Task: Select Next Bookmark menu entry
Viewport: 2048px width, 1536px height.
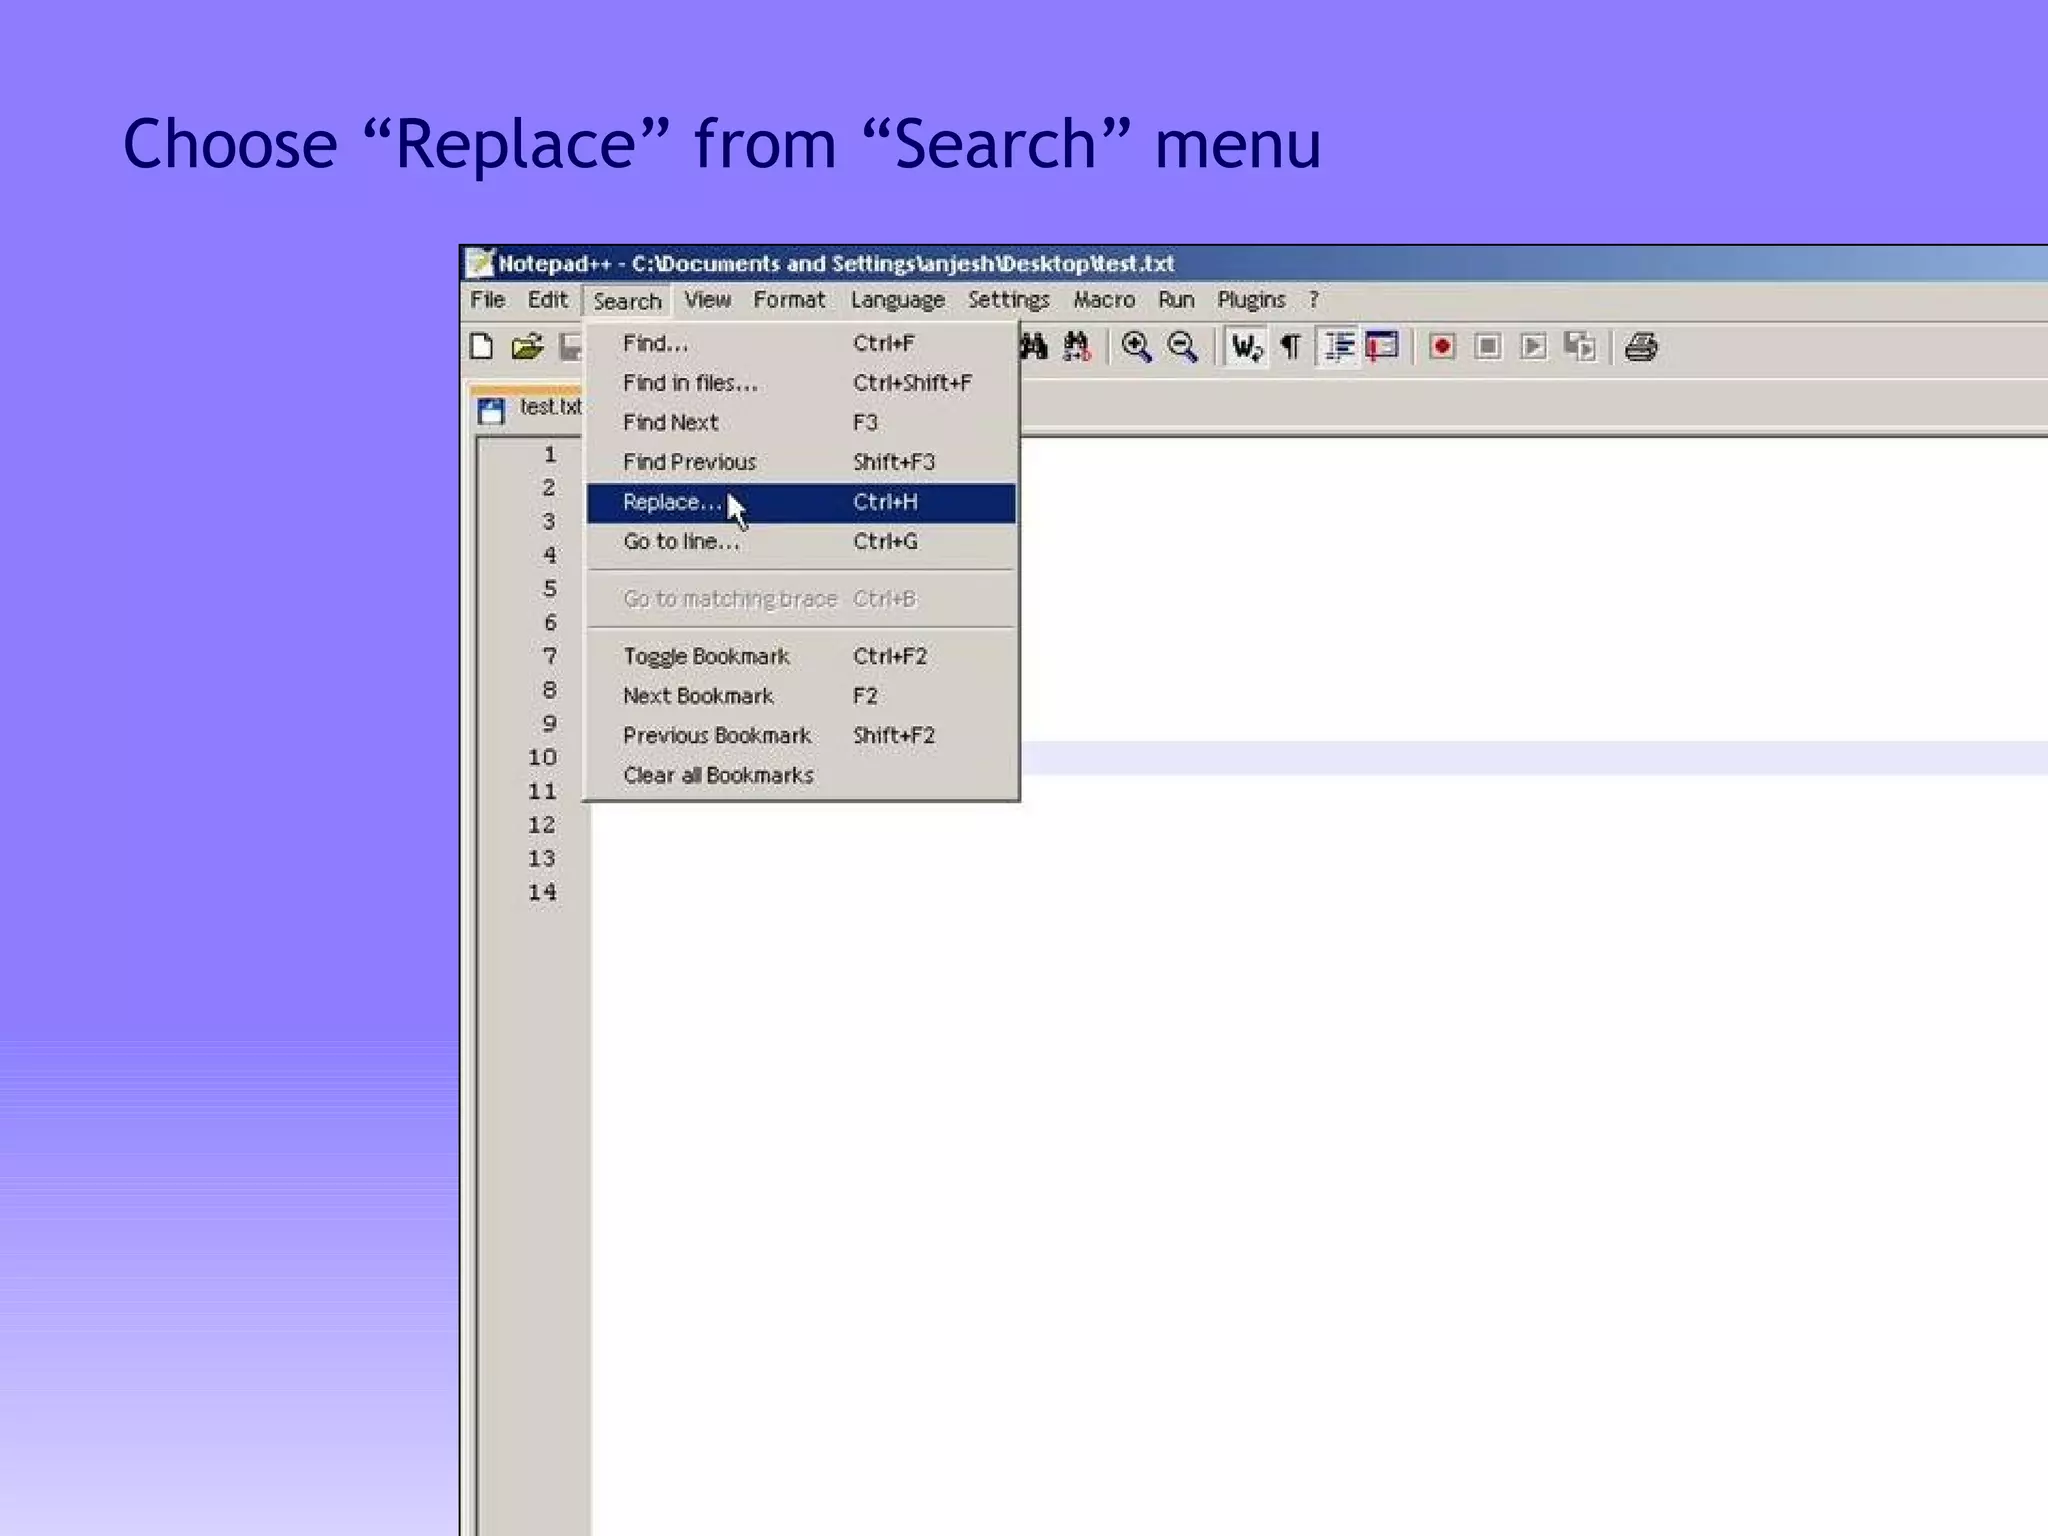Action: click(x=801, y=696)
